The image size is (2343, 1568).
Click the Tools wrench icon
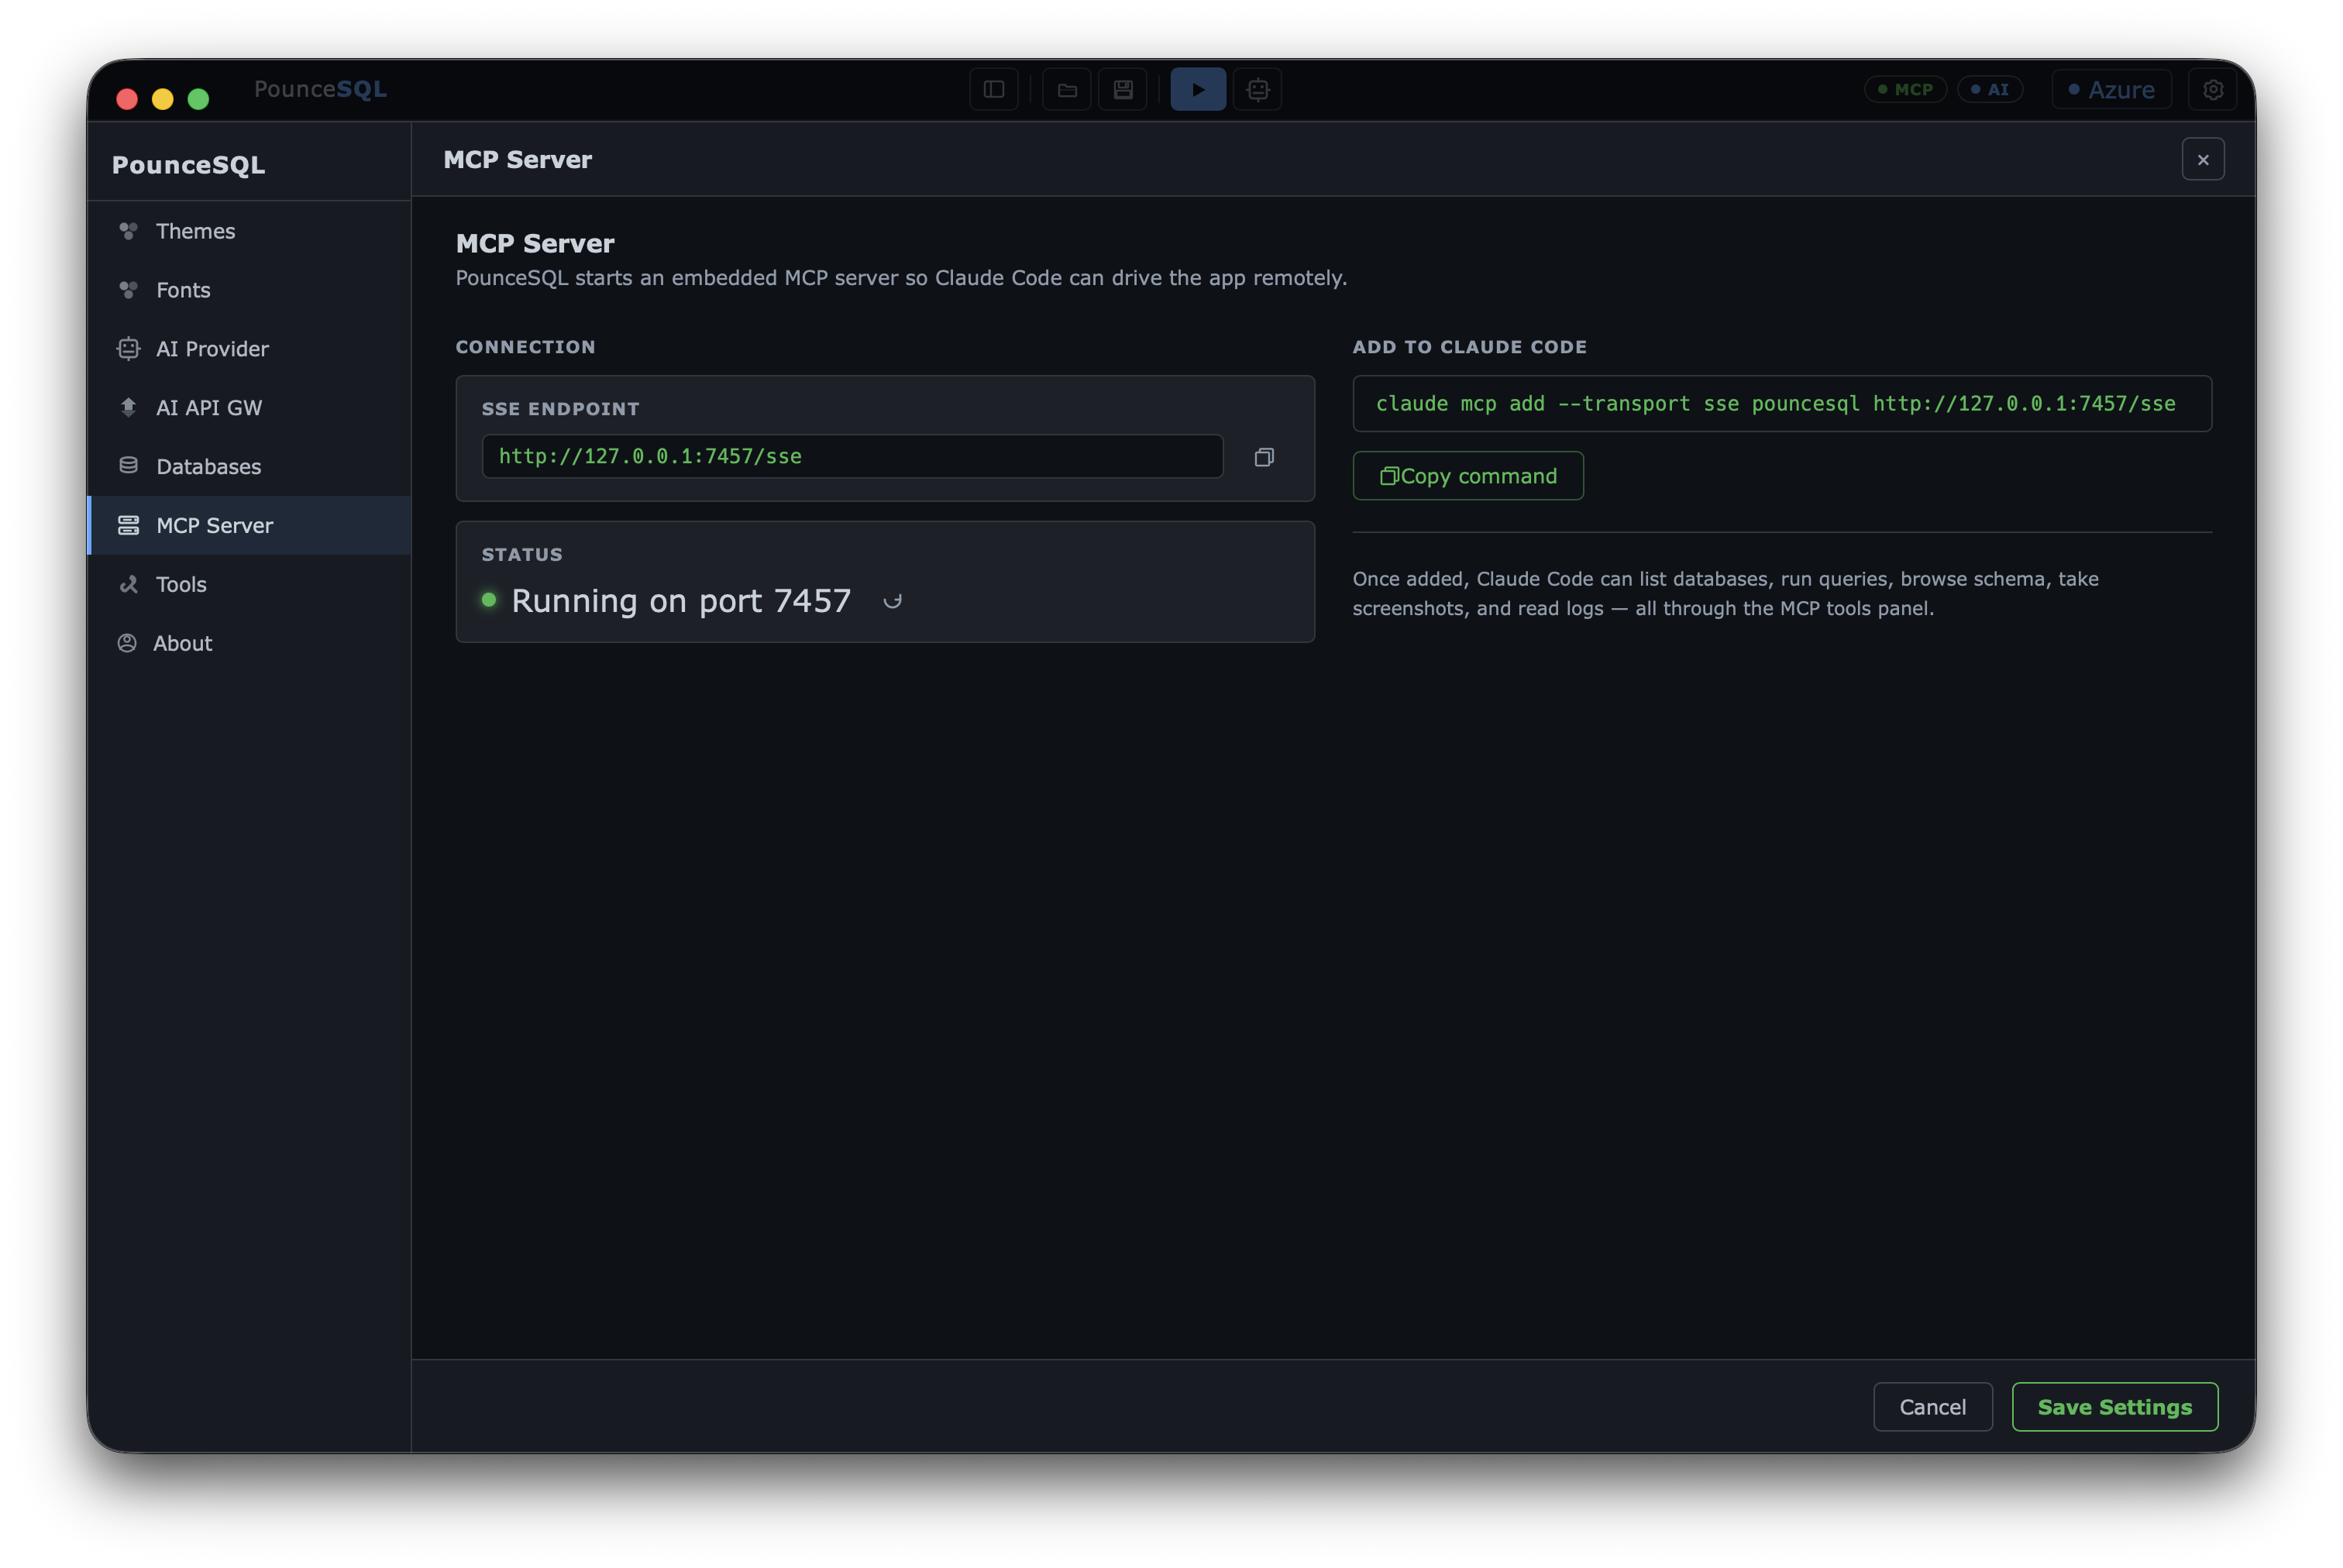[128, 584]
